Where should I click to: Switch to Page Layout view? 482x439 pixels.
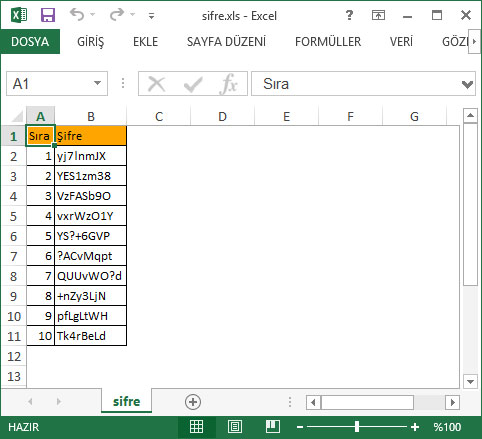[235, 427]
